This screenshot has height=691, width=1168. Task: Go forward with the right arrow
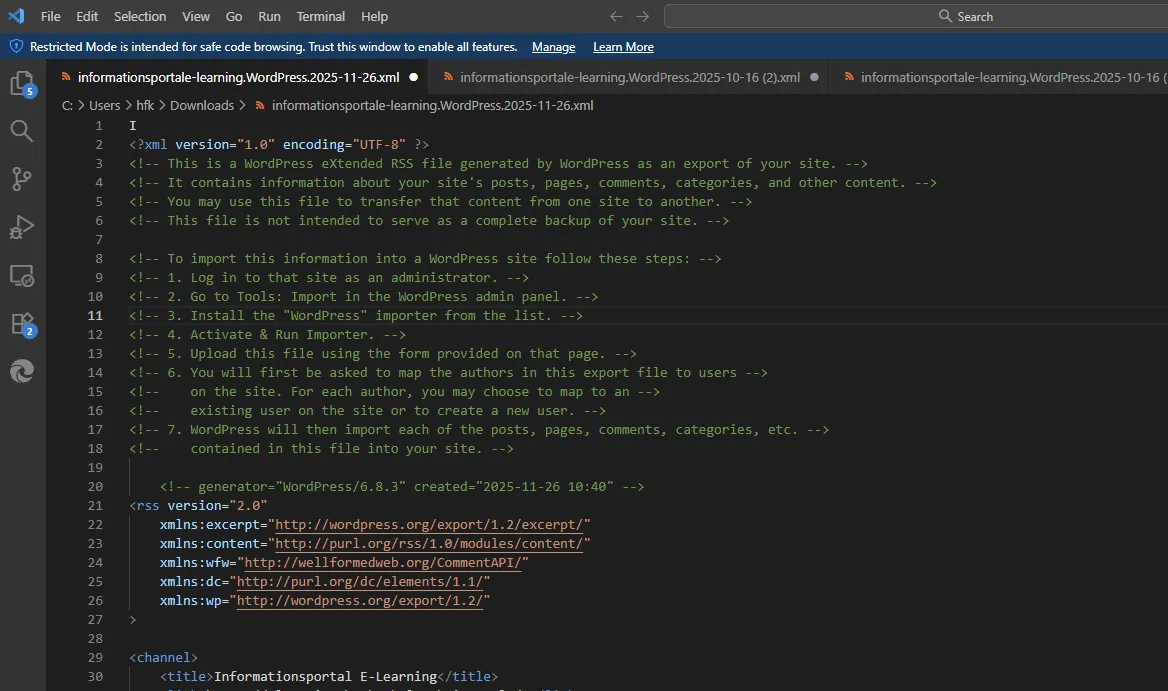(x=643, y=16)
